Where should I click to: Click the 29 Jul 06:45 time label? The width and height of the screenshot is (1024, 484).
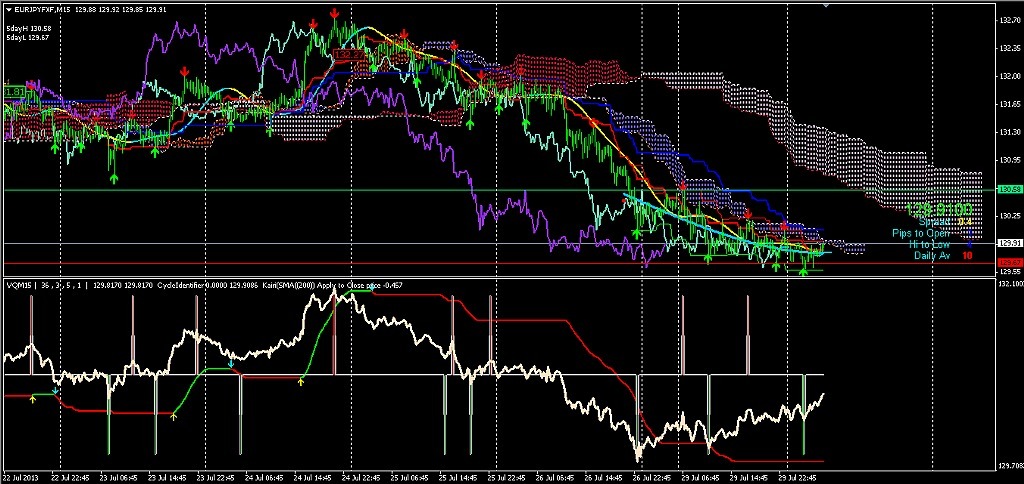699,477
